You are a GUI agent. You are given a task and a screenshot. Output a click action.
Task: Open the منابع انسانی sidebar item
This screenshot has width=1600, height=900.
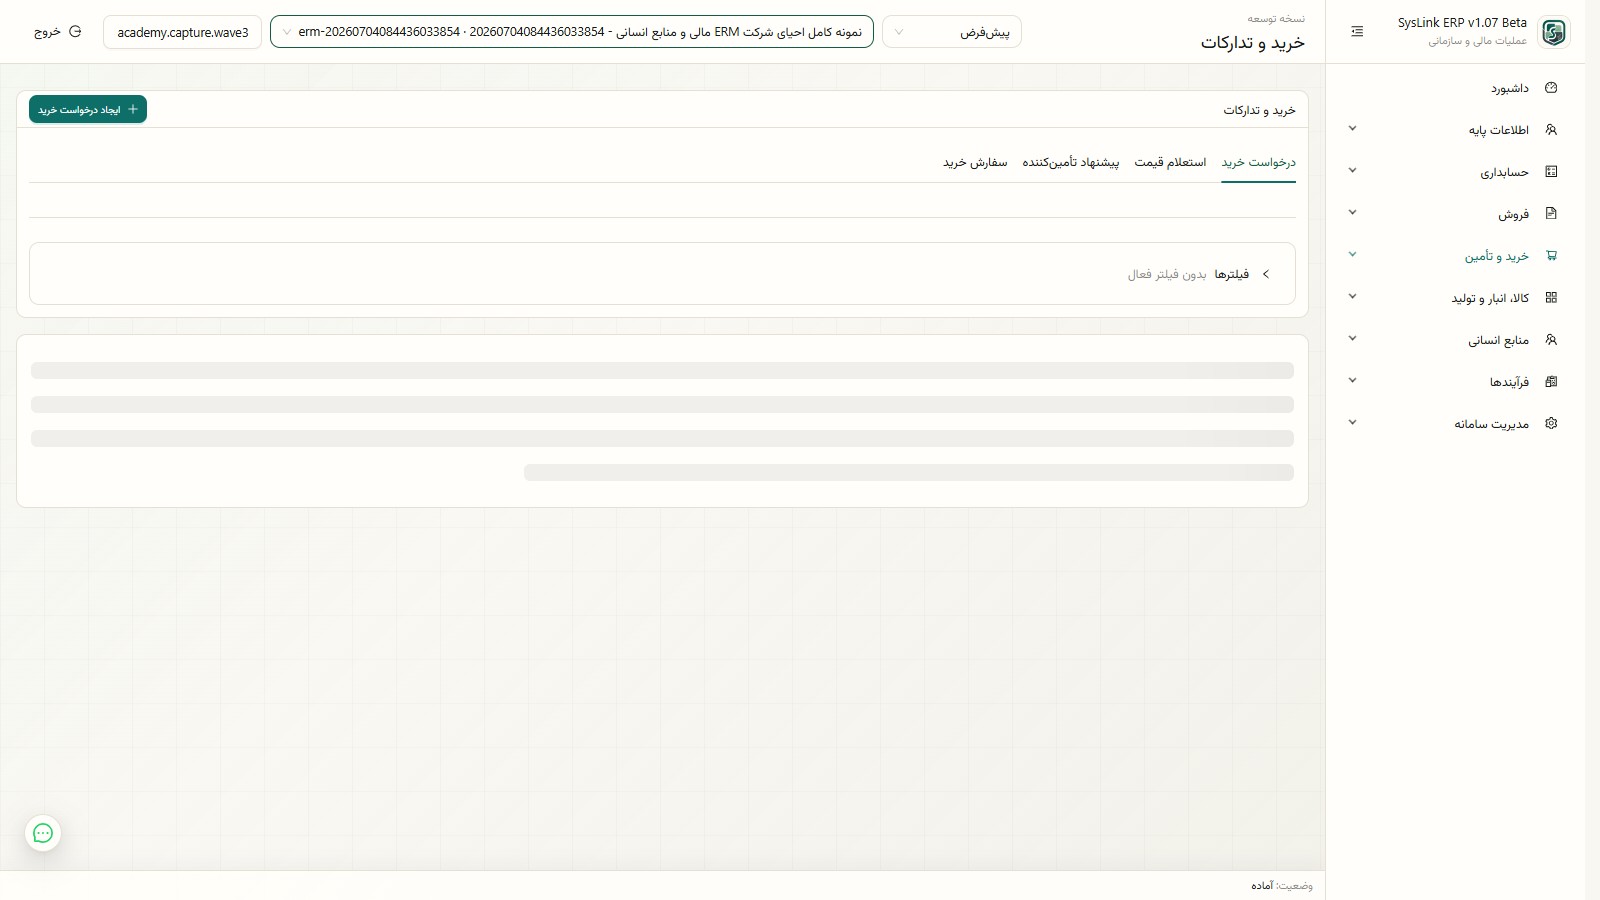click(x=1455, y=340)
